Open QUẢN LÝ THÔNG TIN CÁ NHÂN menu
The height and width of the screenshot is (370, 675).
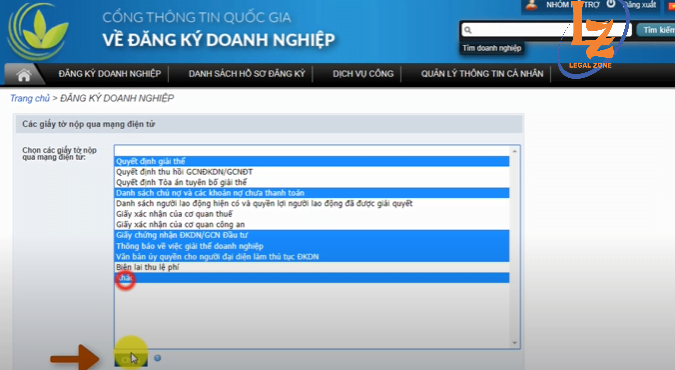[482, 74]
